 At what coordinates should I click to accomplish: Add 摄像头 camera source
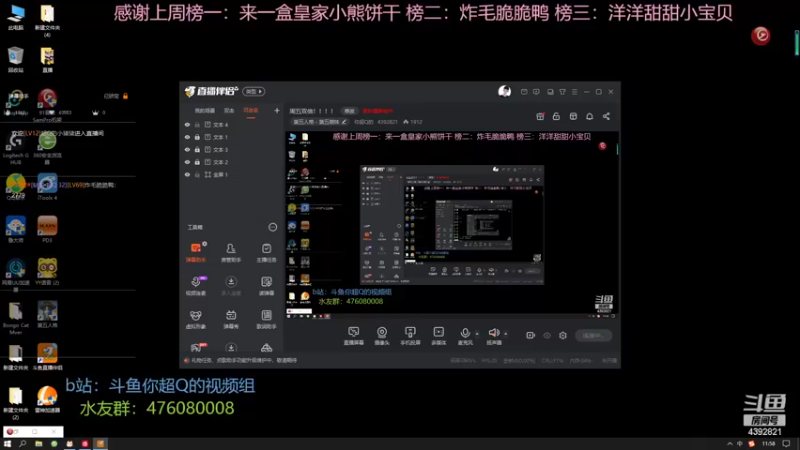382,336
